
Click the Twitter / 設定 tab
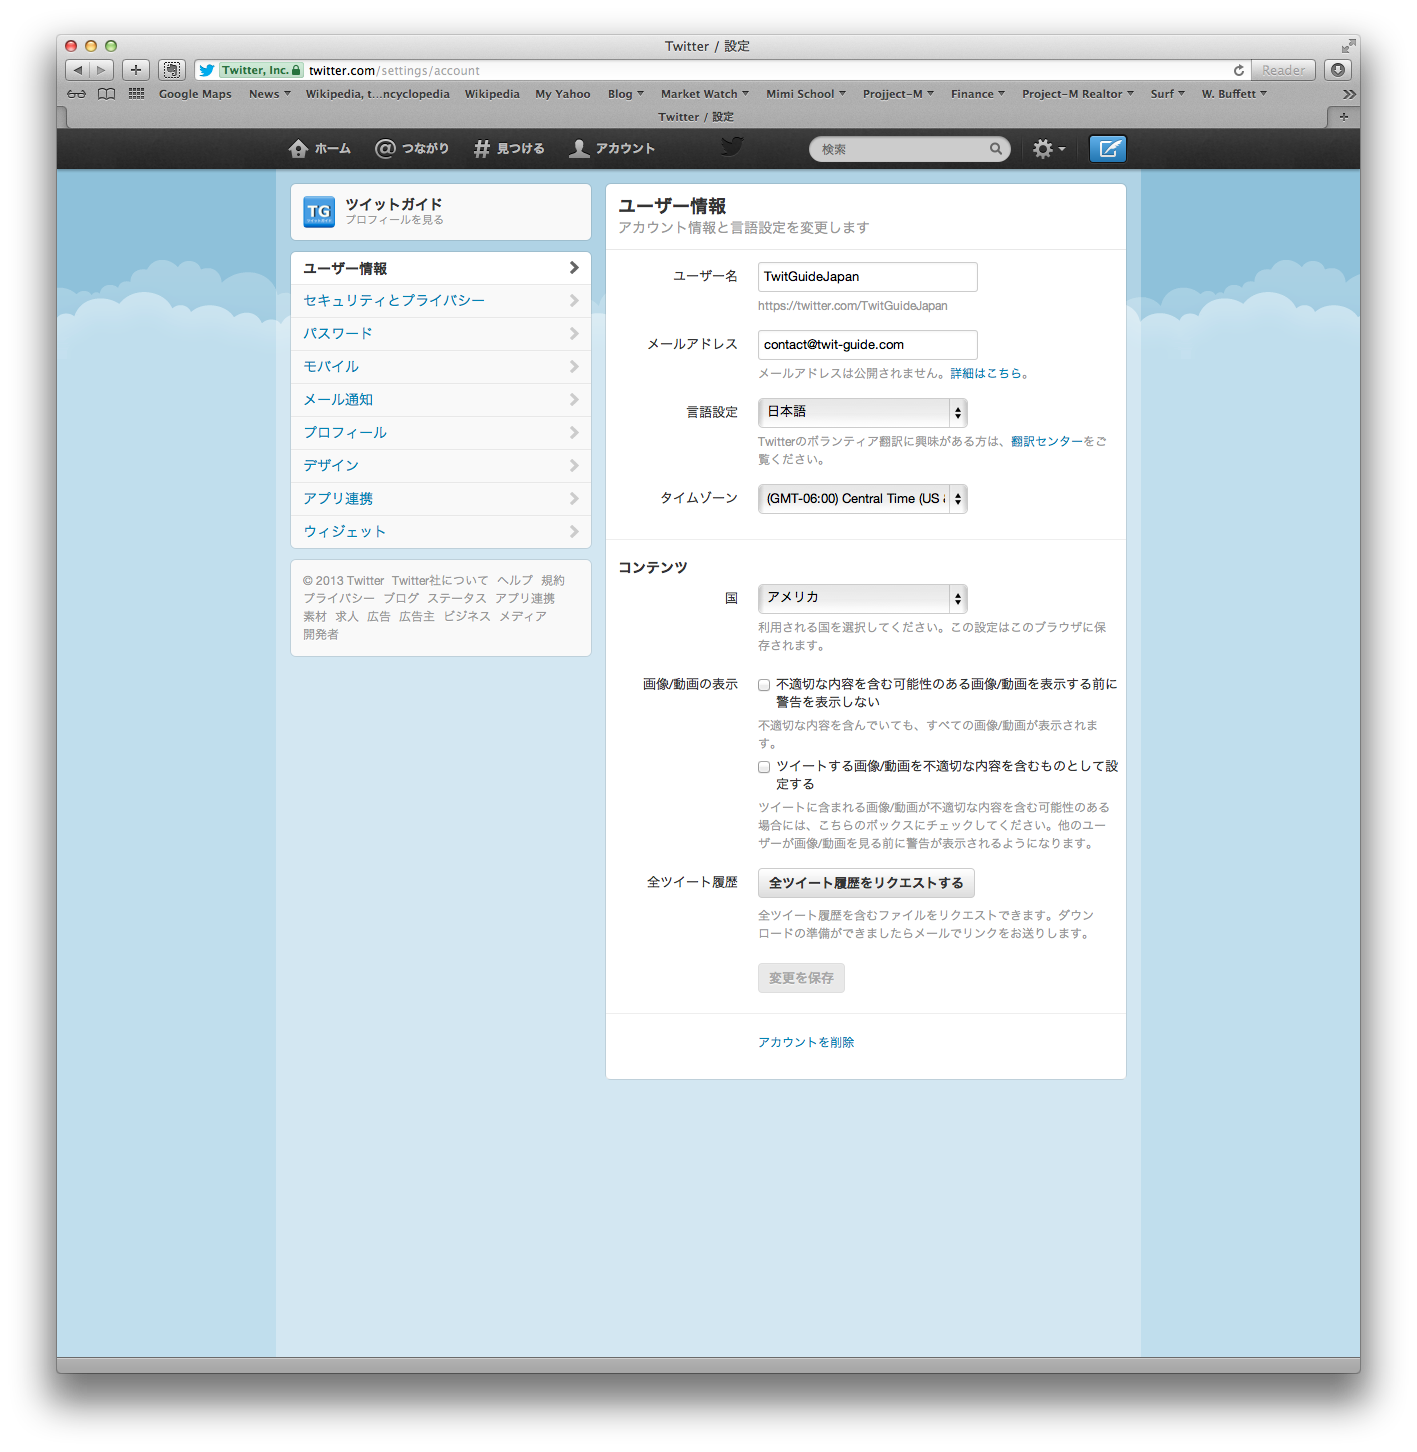[696, 117]
